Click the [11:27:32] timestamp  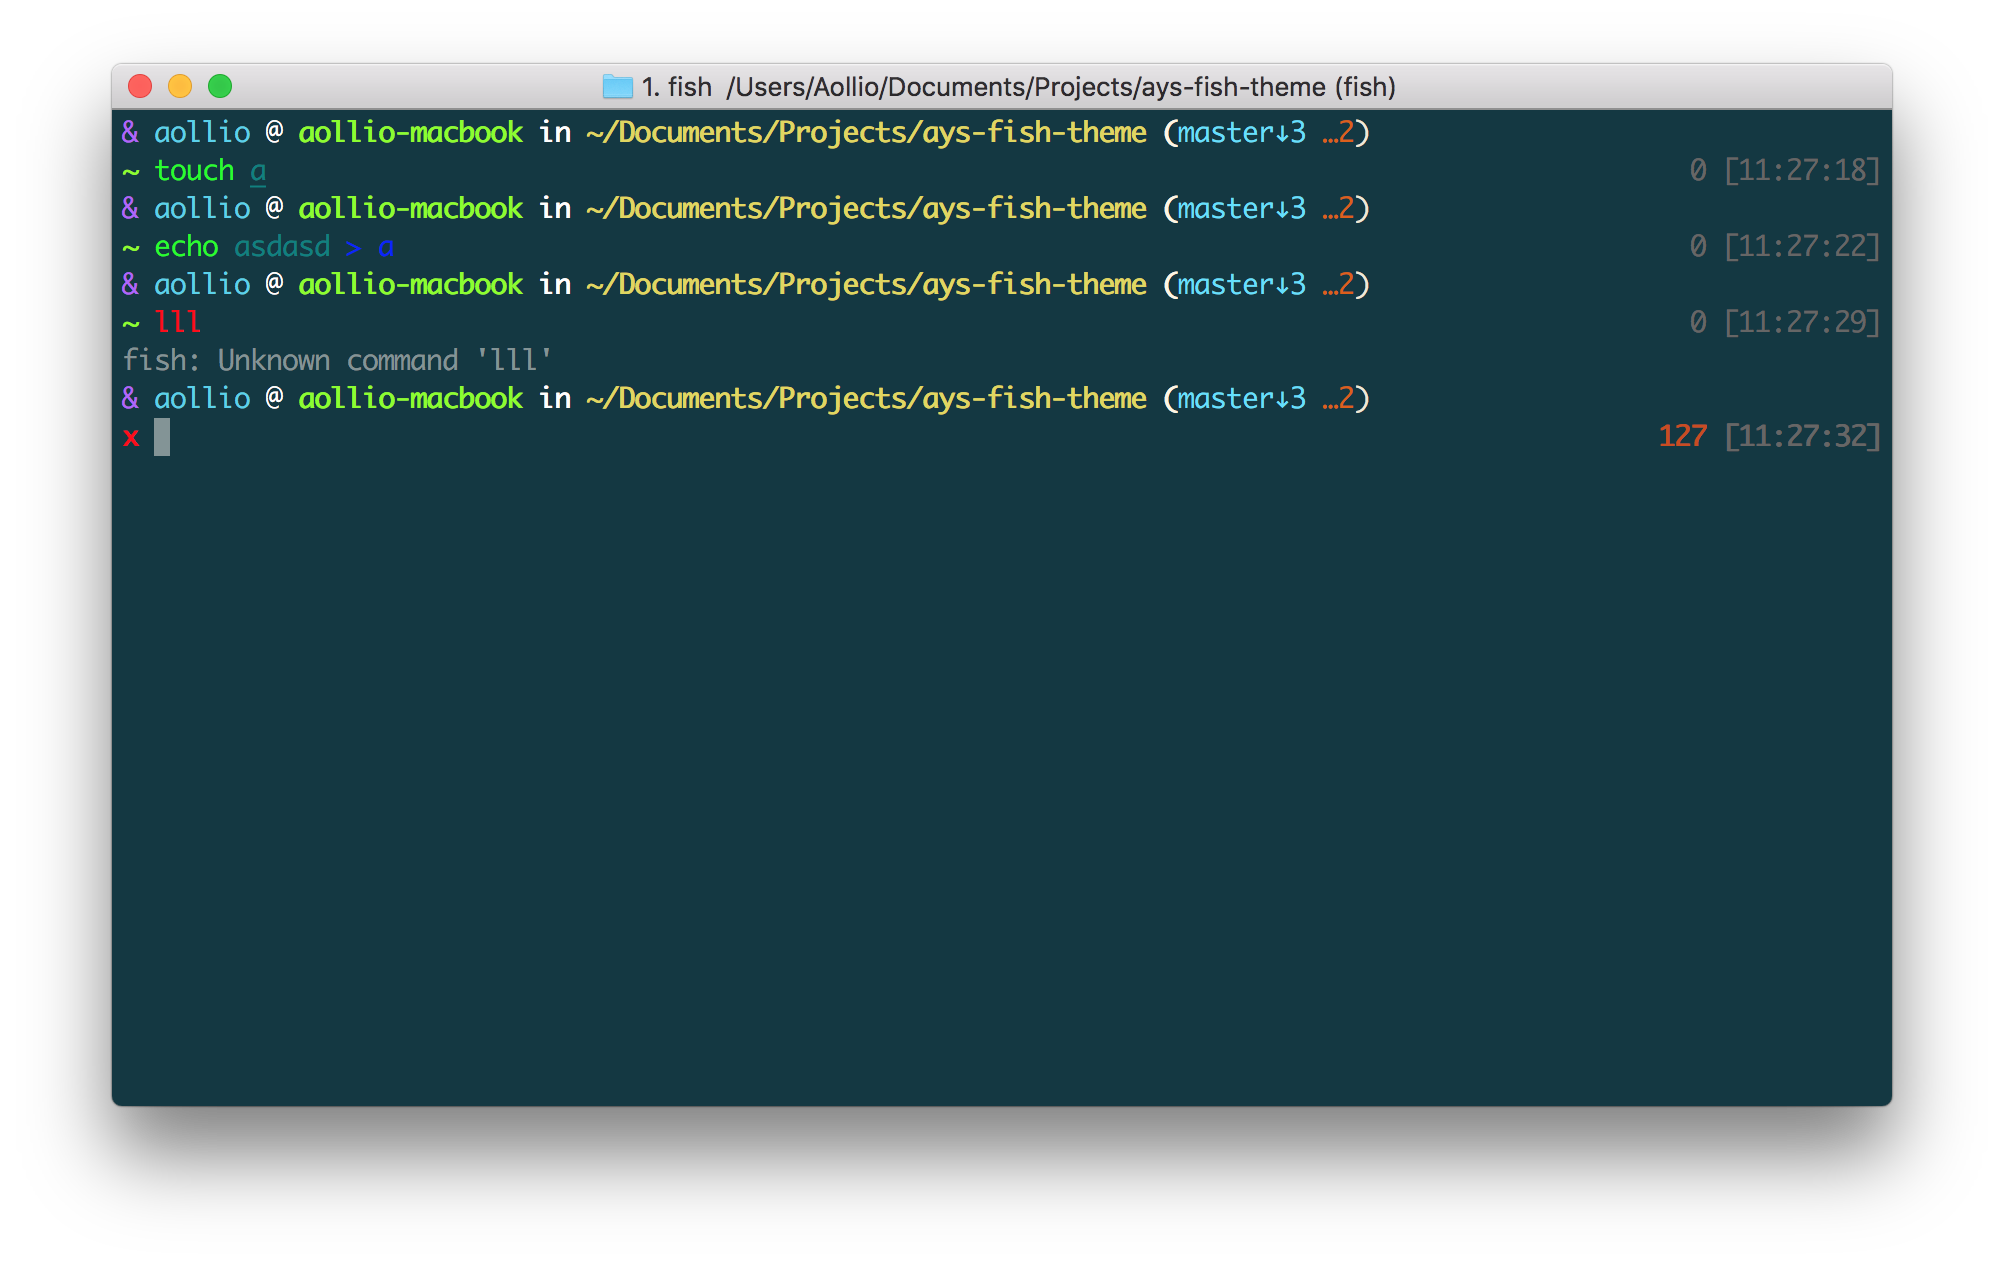(x=1802, y=436)
